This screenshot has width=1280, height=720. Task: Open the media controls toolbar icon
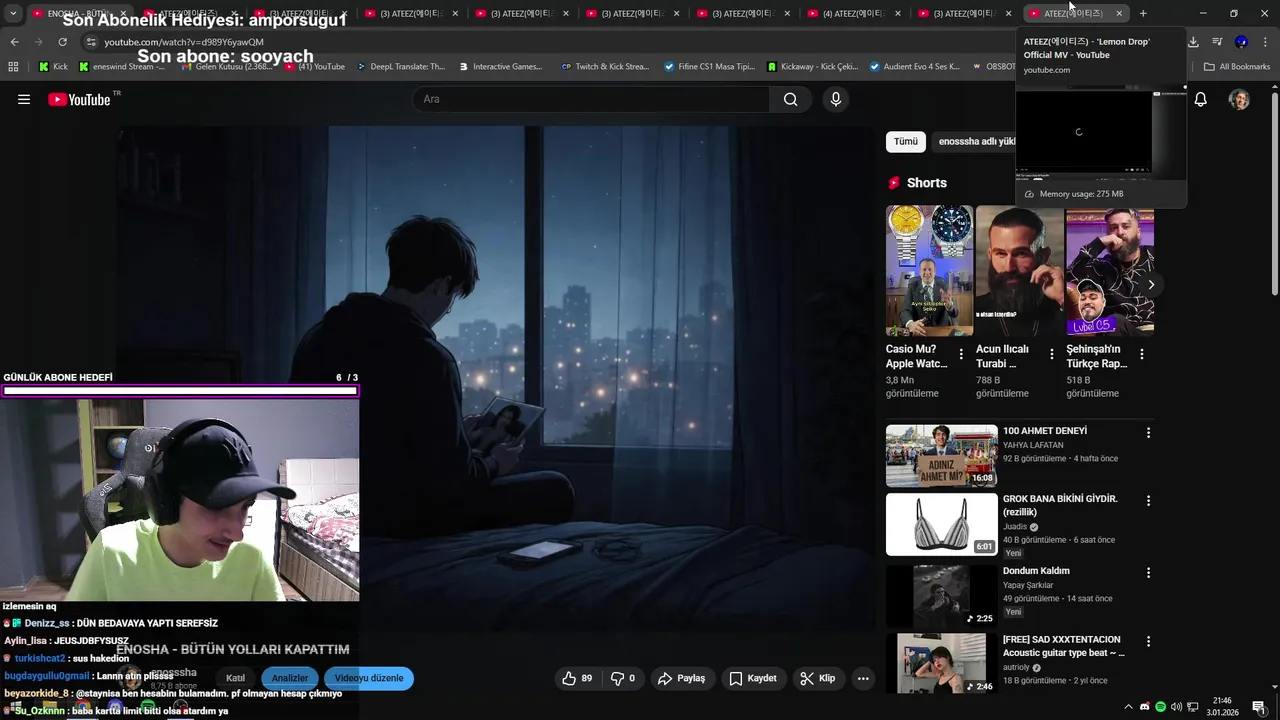coord(1217,42)
